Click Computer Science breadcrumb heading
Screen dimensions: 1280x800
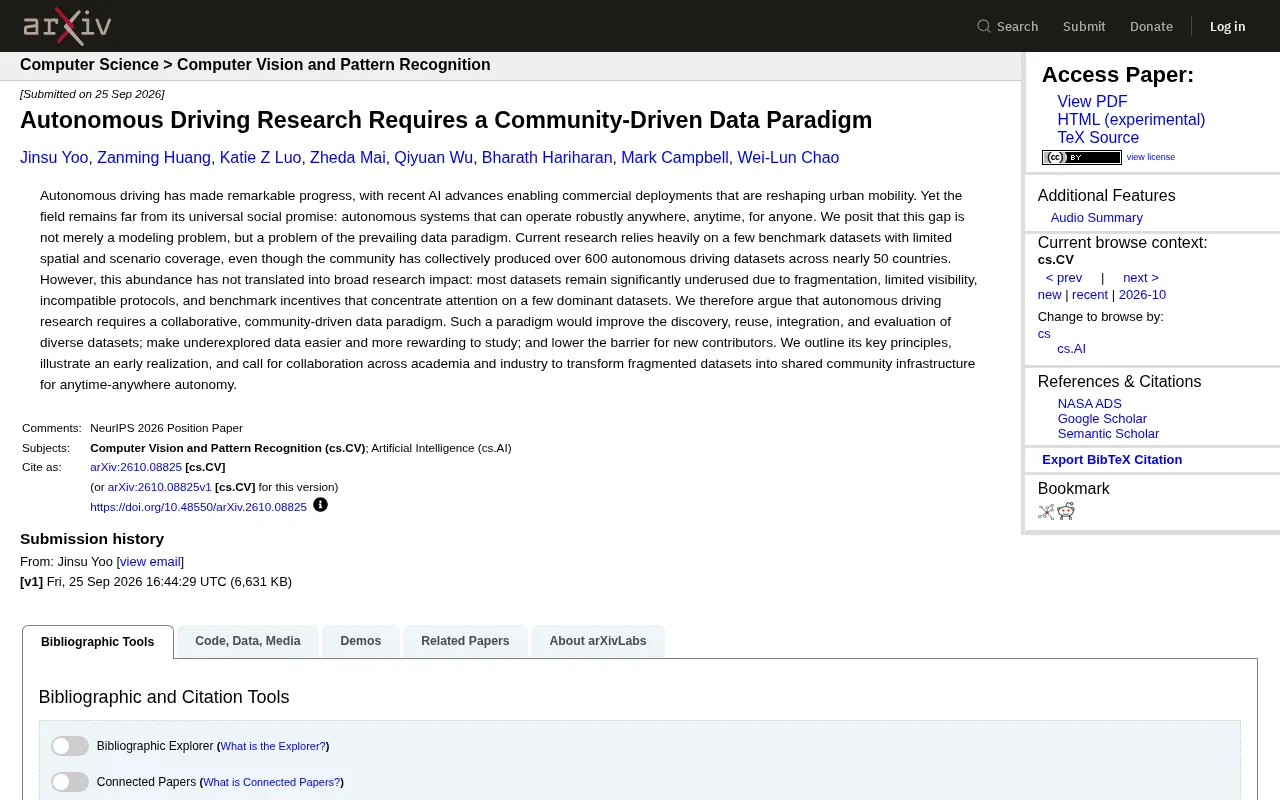click(x=89, y=65)
